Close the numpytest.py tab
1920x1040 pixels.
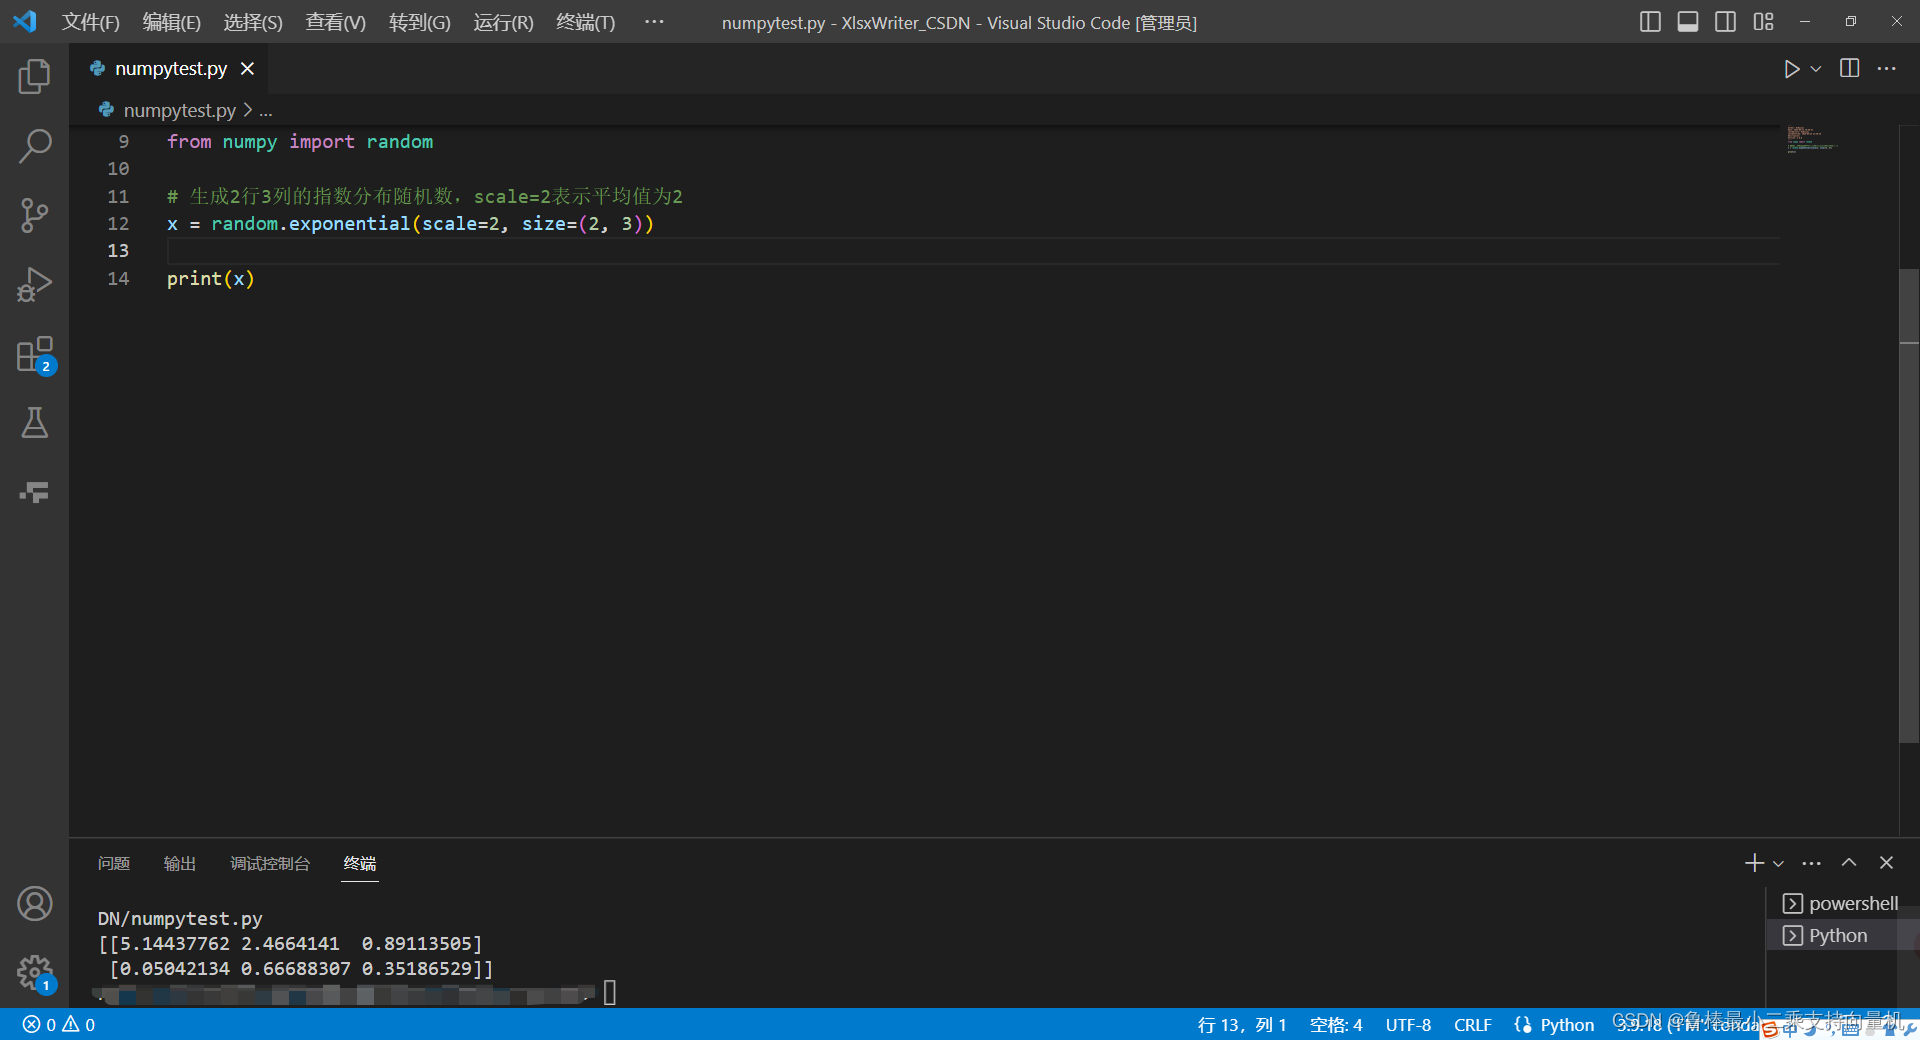(247, 69)
